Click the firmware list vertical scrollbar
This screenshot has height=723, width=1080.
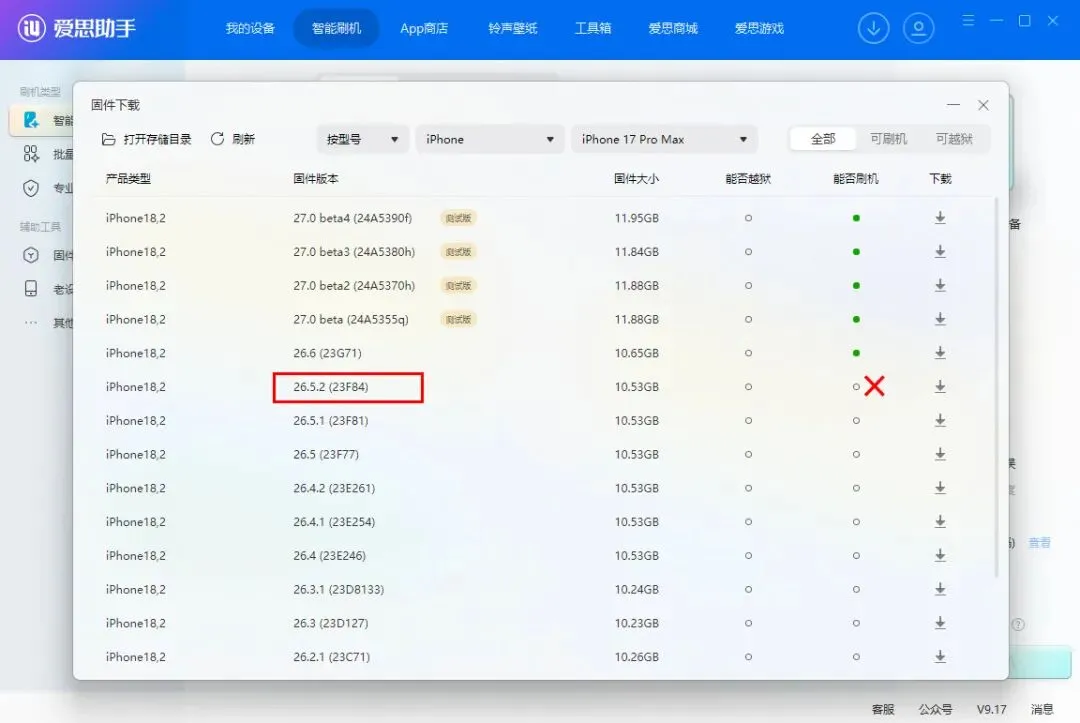point(996,387)
